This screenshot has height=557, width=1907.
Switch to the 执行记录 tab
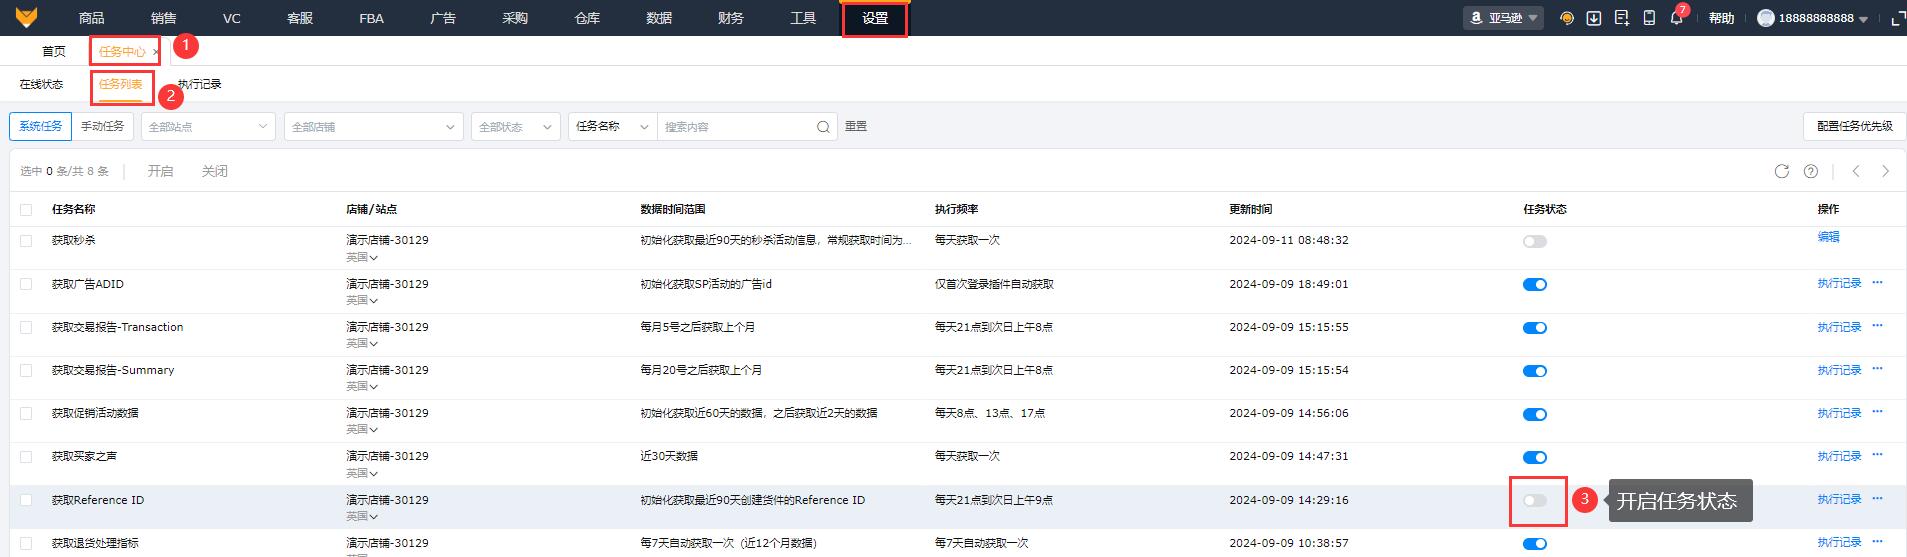pos(199,85)
